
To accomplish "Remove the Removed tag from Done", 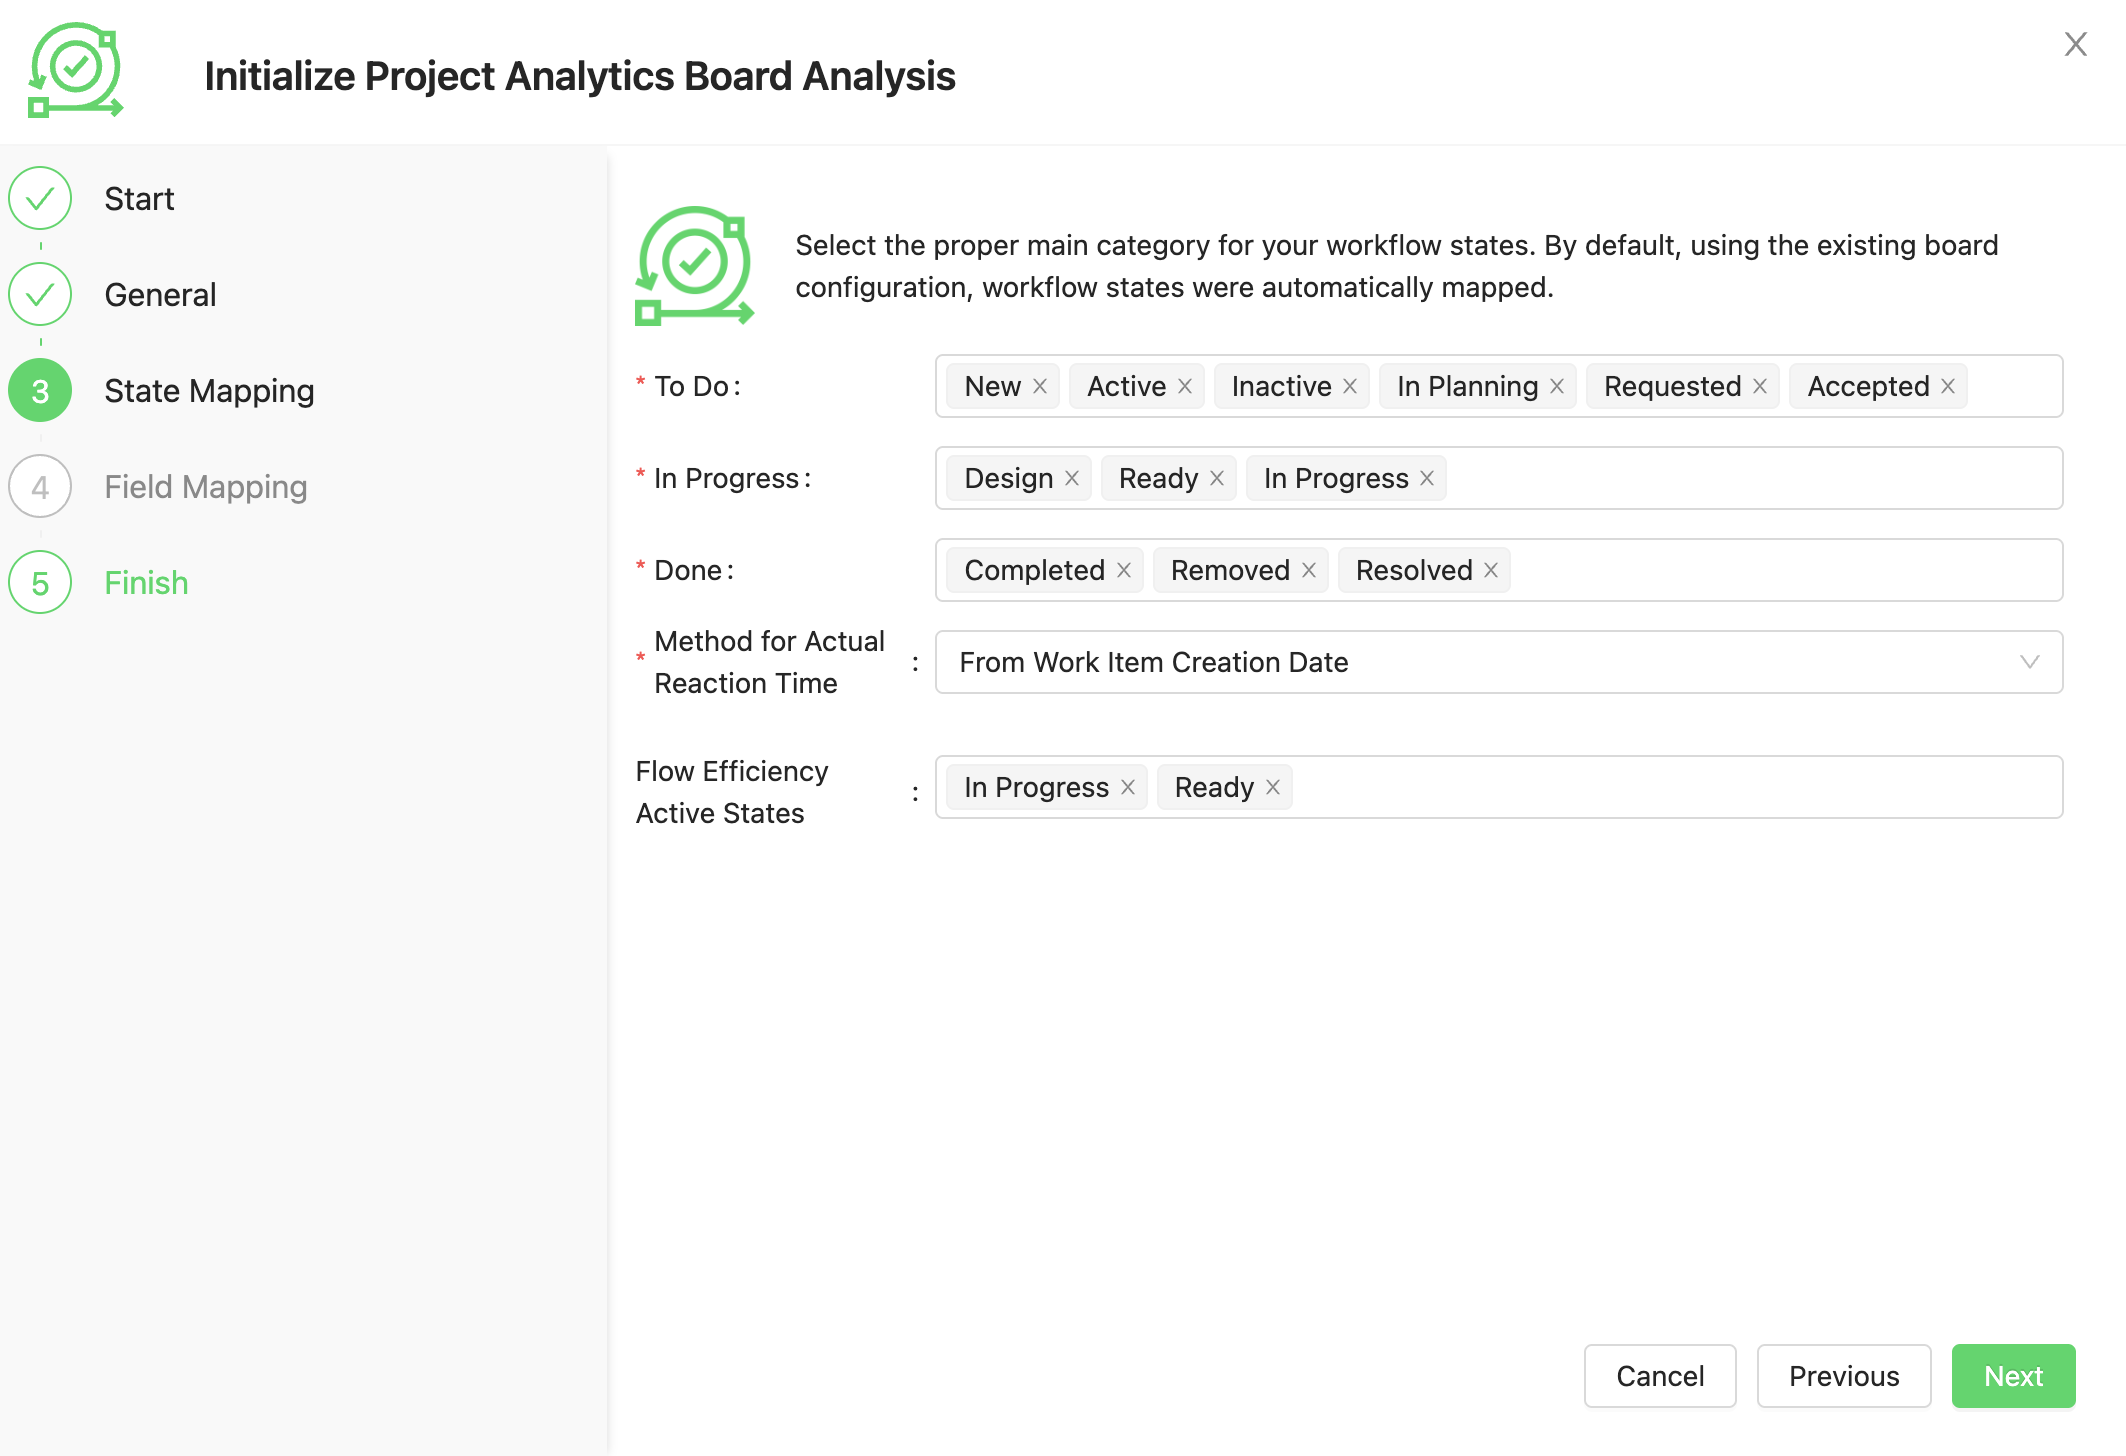I will (1309, 570).
